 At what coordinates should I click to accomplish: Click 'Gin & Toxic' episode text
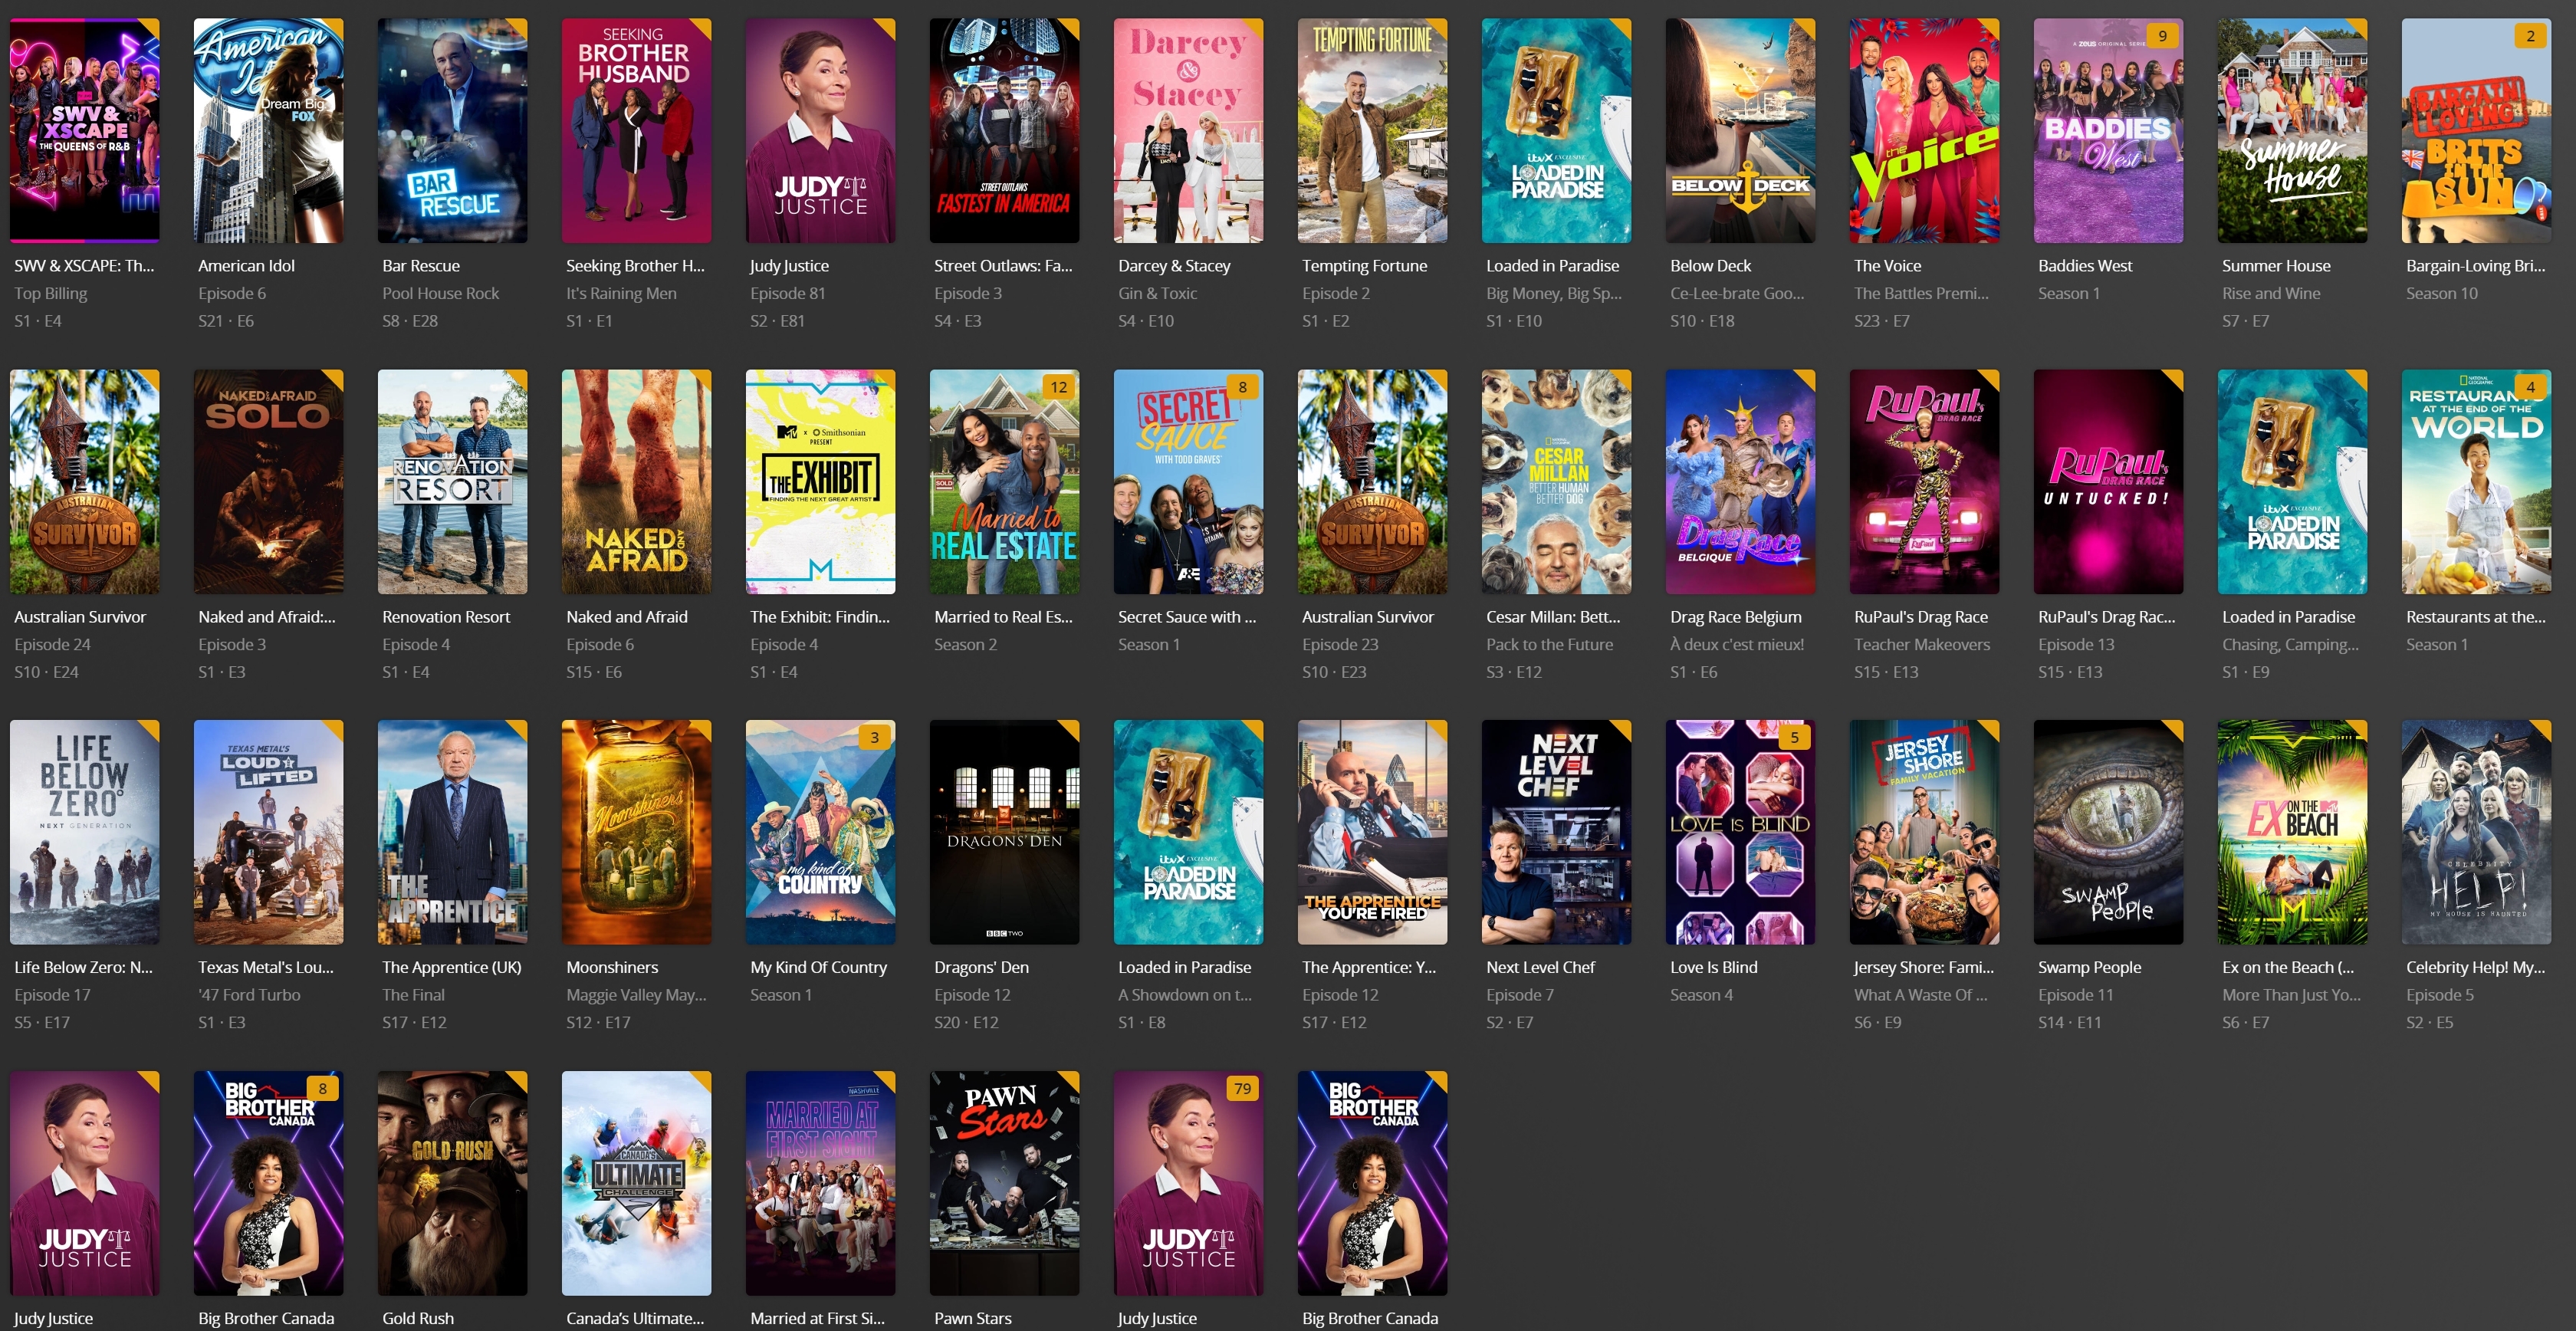coord(1157,294)
